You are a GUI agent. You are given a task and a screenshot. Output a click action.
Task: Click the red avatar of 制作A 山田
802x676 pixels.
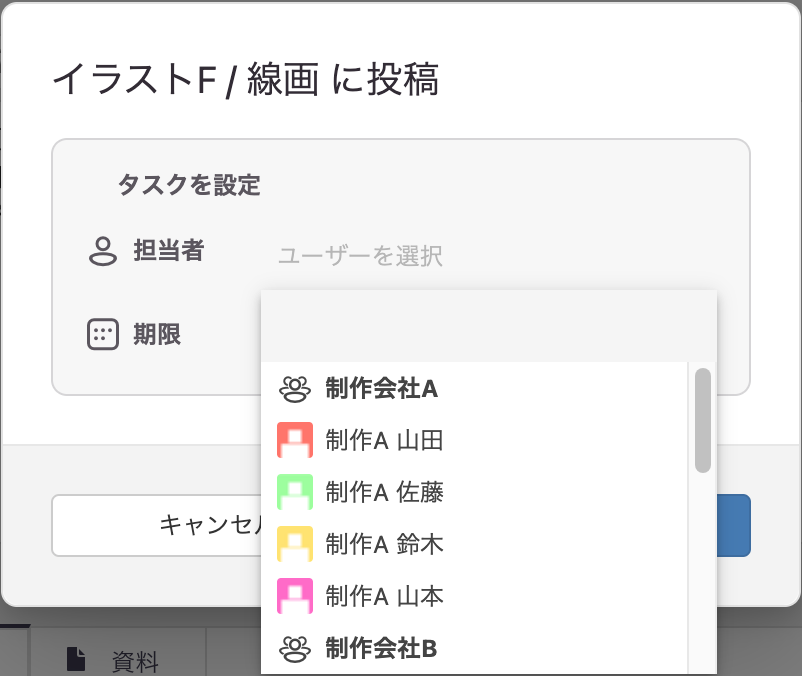[x=295, y=440]
